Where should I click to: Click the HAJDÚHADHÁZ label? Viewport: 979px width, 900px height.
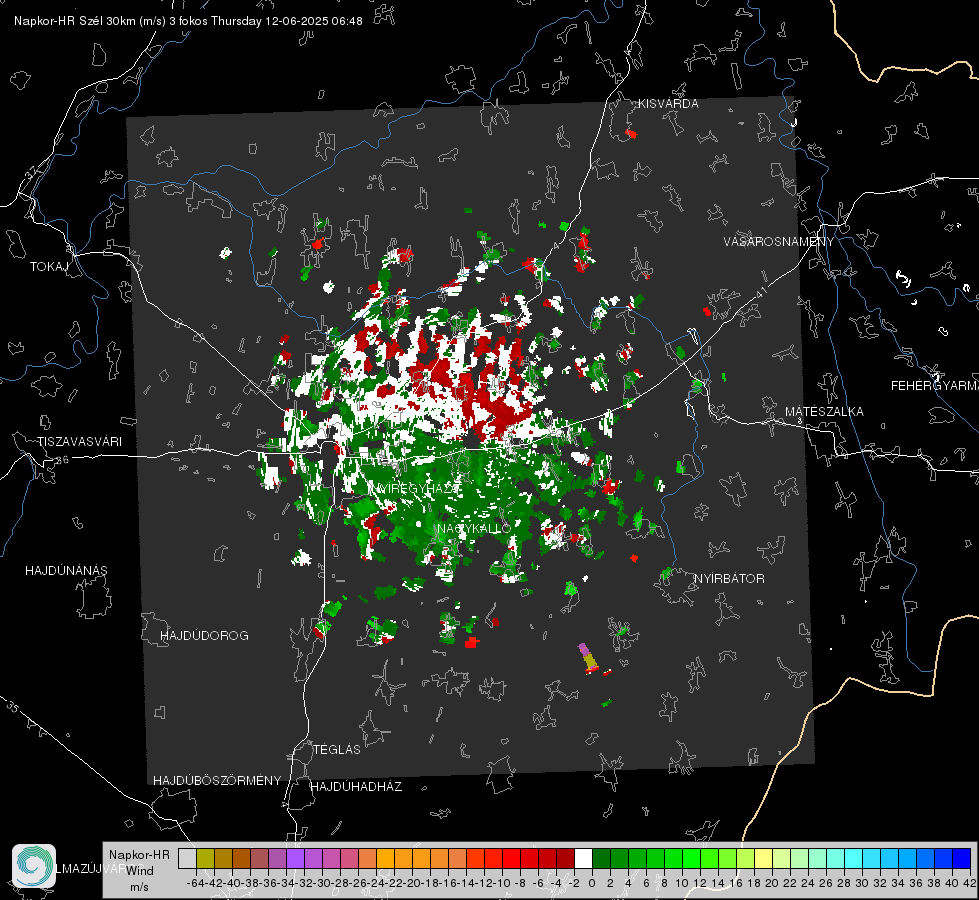coord(357,787)
